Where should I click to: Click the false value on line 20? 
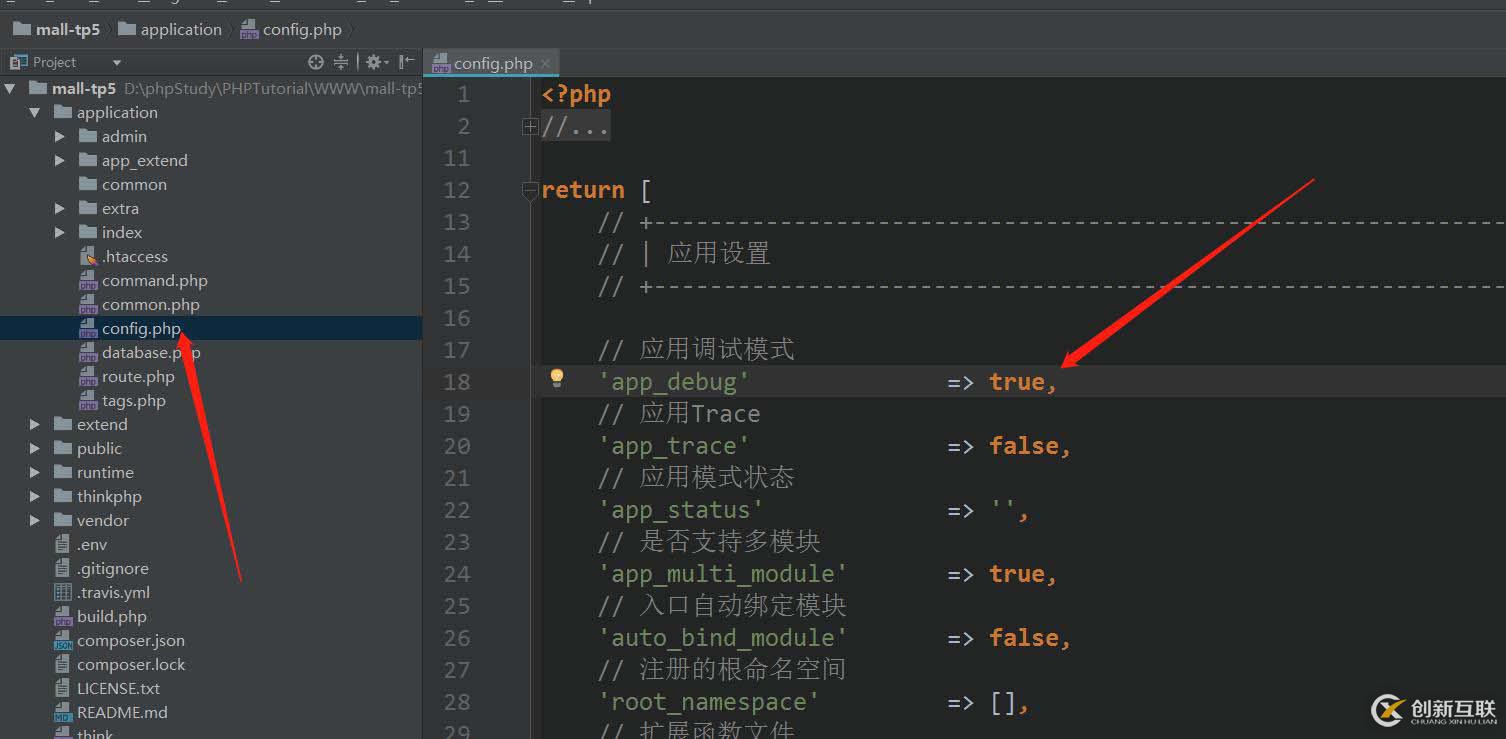[1024, 446]
